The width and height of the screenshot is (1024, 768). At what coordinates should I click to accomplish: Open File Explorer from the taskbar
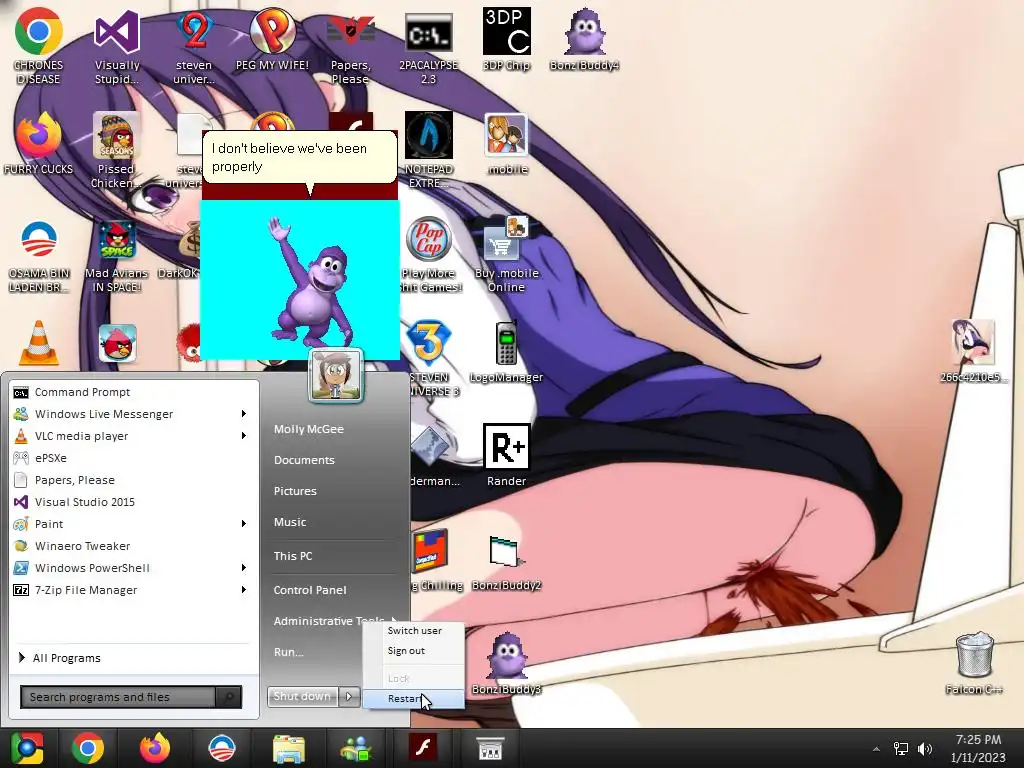click(289, 748)
